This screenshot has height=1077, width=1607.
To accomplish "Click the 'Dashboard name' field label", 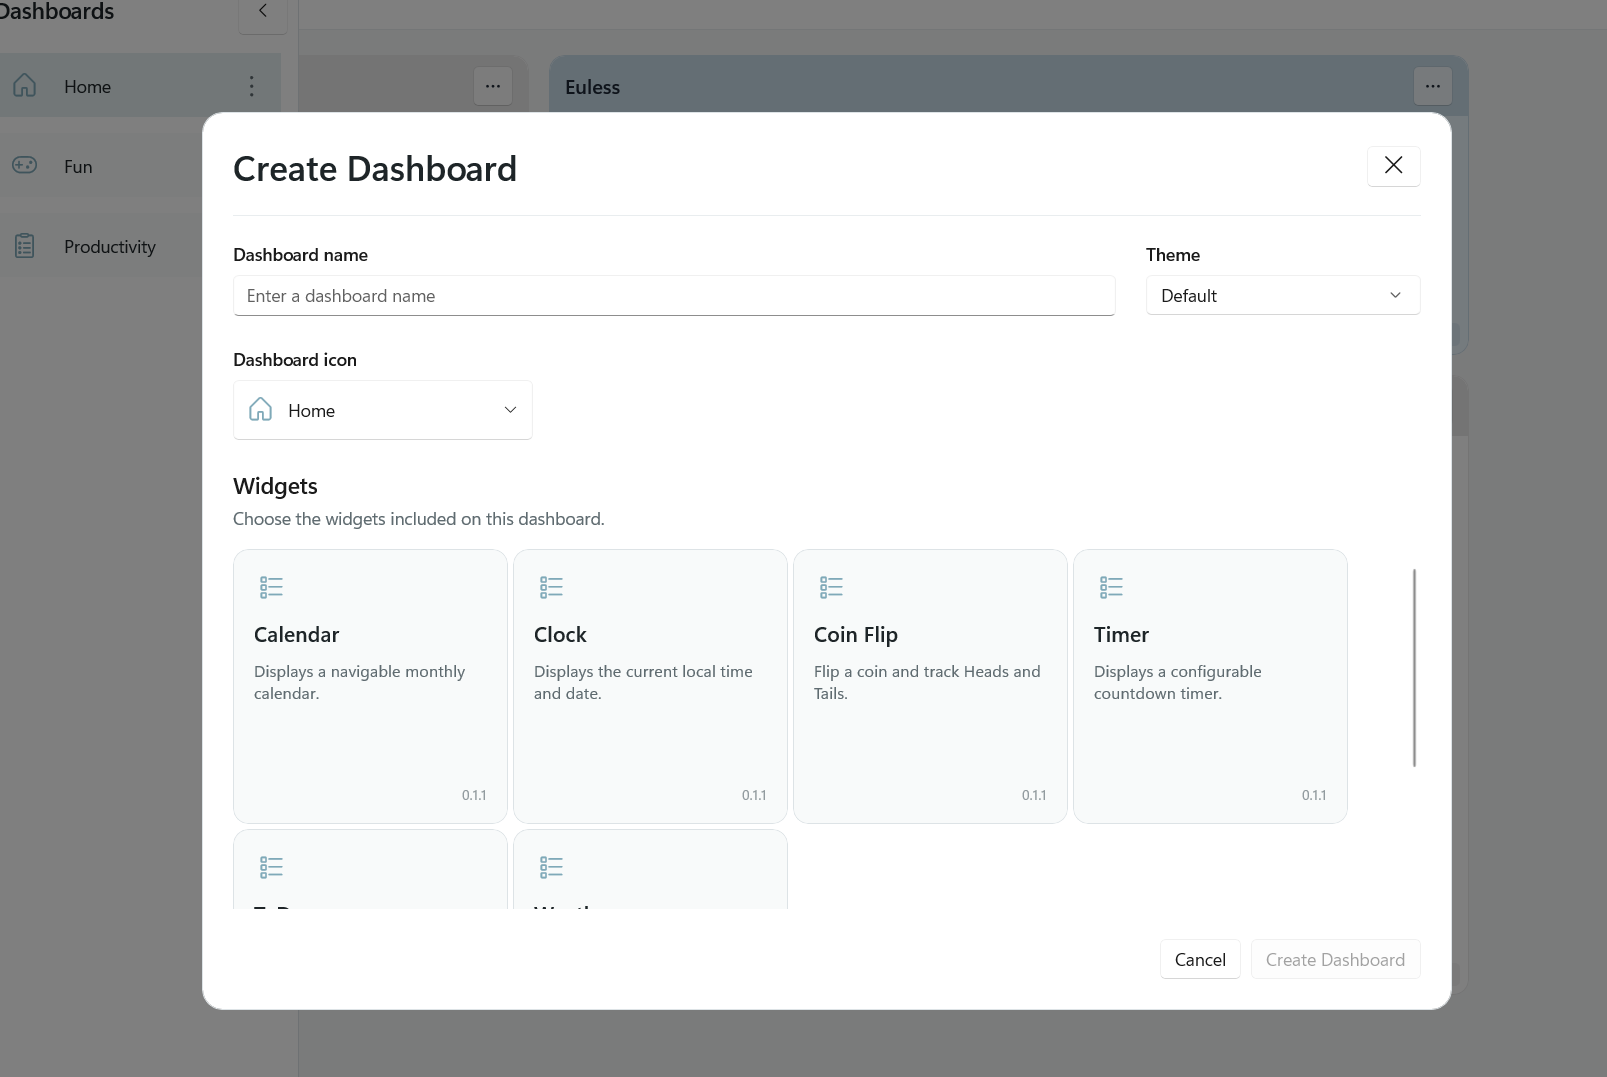I will 300,255.
